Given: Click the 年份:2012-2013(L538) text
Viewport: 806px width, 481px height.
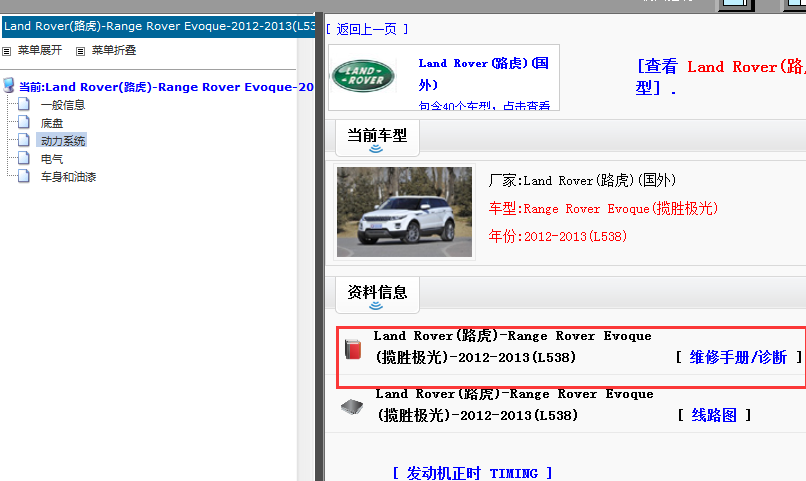Looking at the screenshot, I should click(558, 236).
